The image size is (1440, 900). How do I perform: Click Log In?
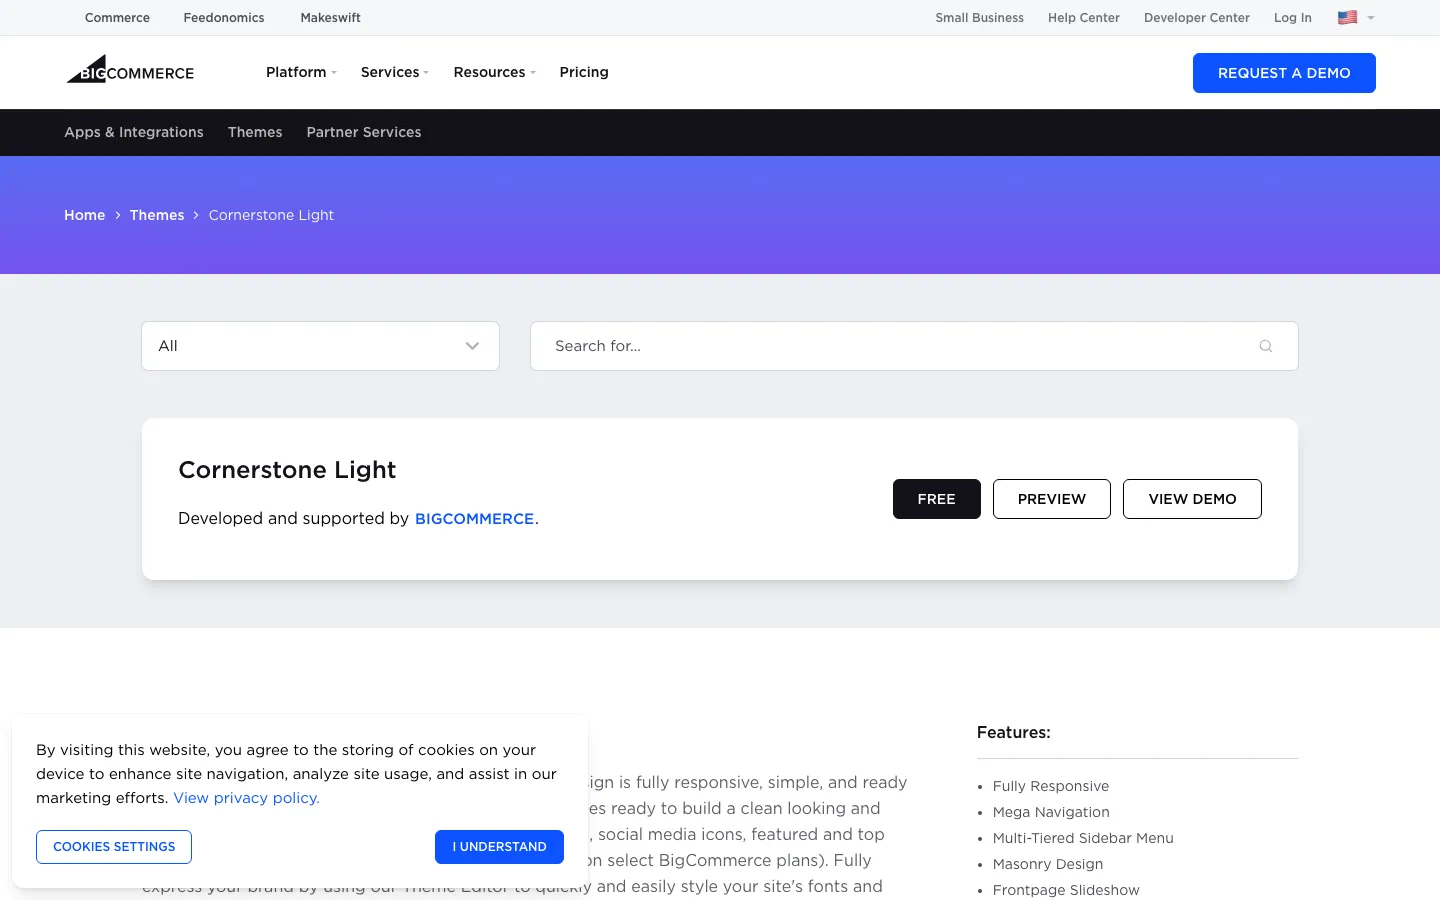[x=1293, y=18]
